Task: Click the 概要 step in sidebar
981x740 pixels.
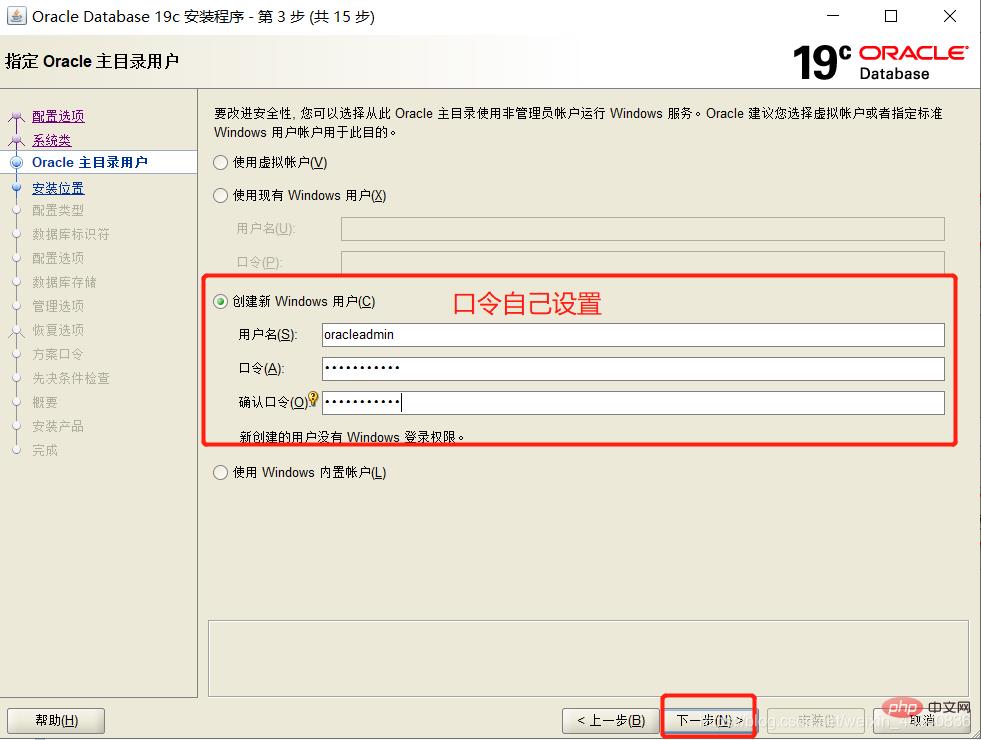Action: (45, 402)
